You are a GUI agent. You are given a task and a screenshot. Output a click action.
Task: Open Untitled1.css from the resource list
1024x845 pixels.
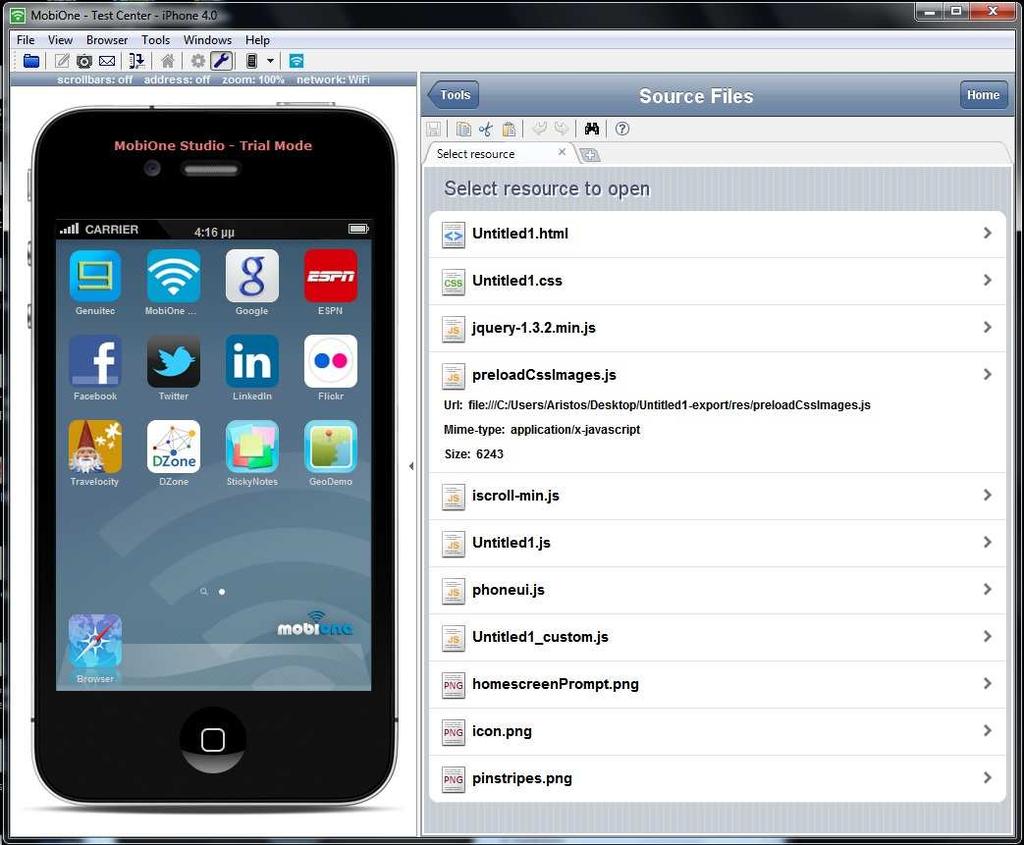pyautogui.click(x=716, y=281)
